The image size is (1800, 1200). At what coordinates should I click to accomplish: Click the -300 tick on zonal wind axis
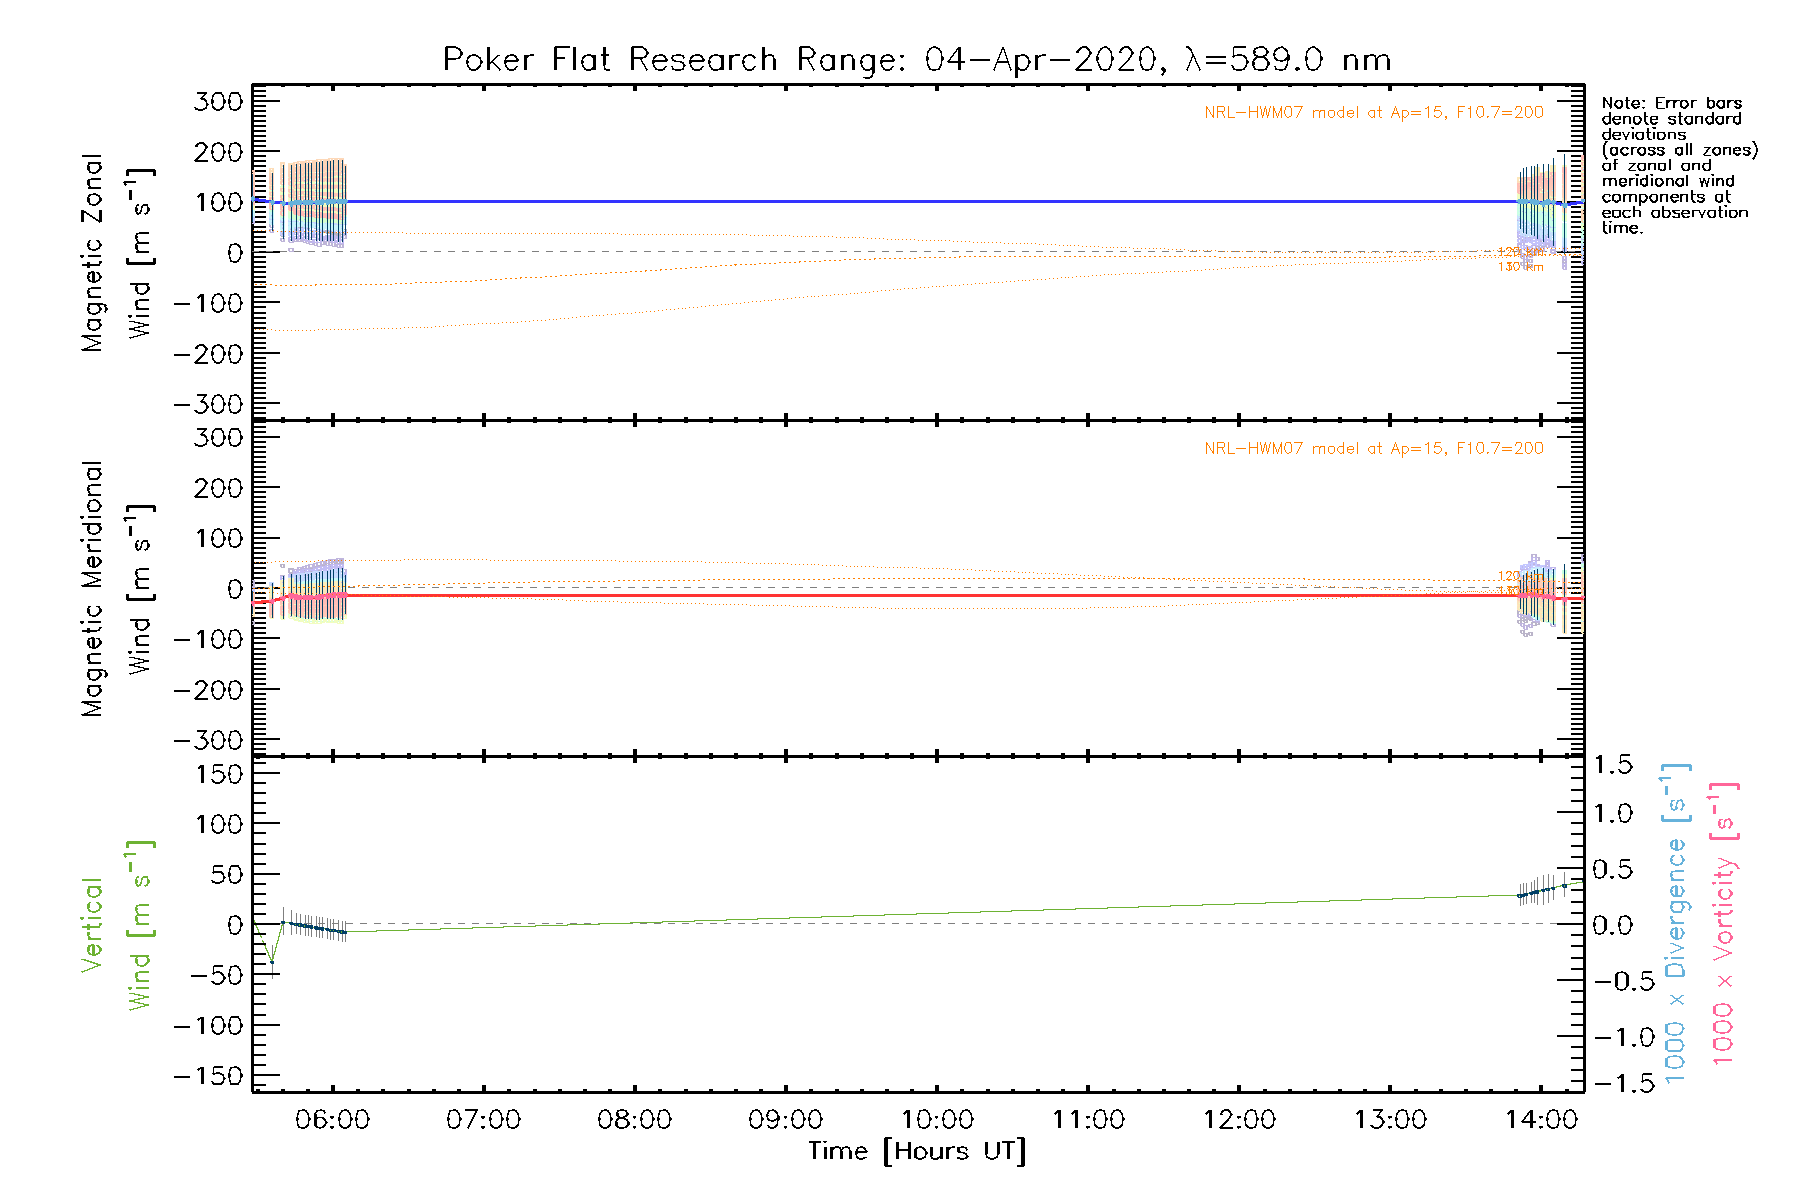point(208,404)
